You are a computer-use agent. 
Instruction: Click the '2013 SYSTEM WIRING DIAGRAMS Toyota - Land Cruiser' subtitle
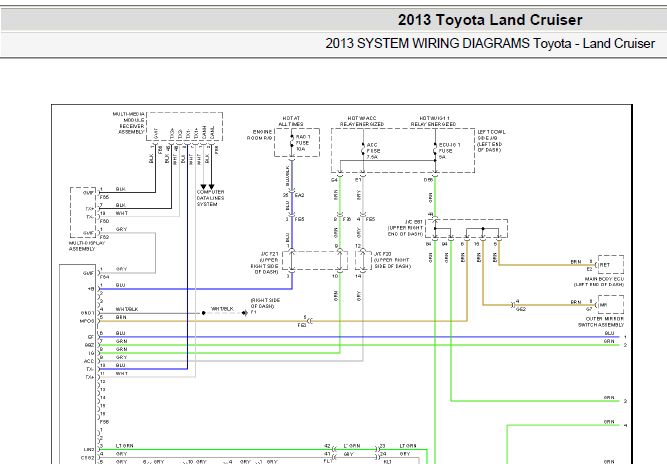[x=490, y=43]
